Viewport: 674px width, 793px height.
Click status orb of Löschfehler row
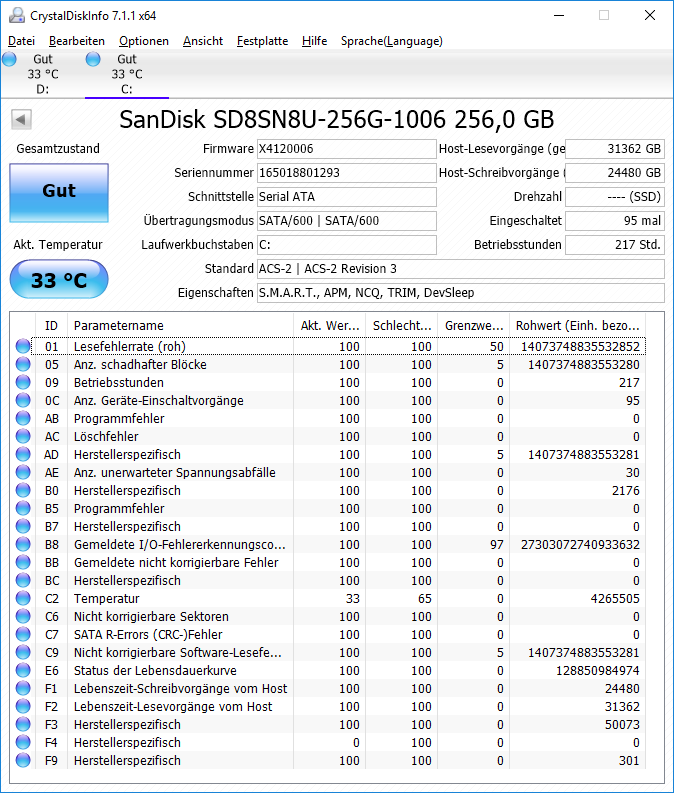point(23,436)
